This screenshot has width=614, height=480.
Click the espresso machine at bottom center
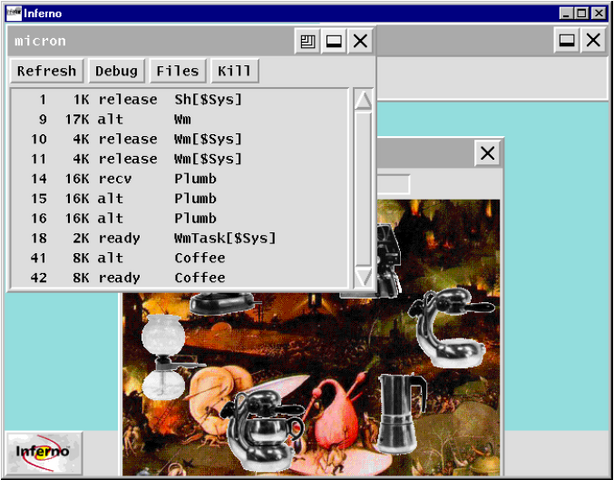(x=262, y=431)
